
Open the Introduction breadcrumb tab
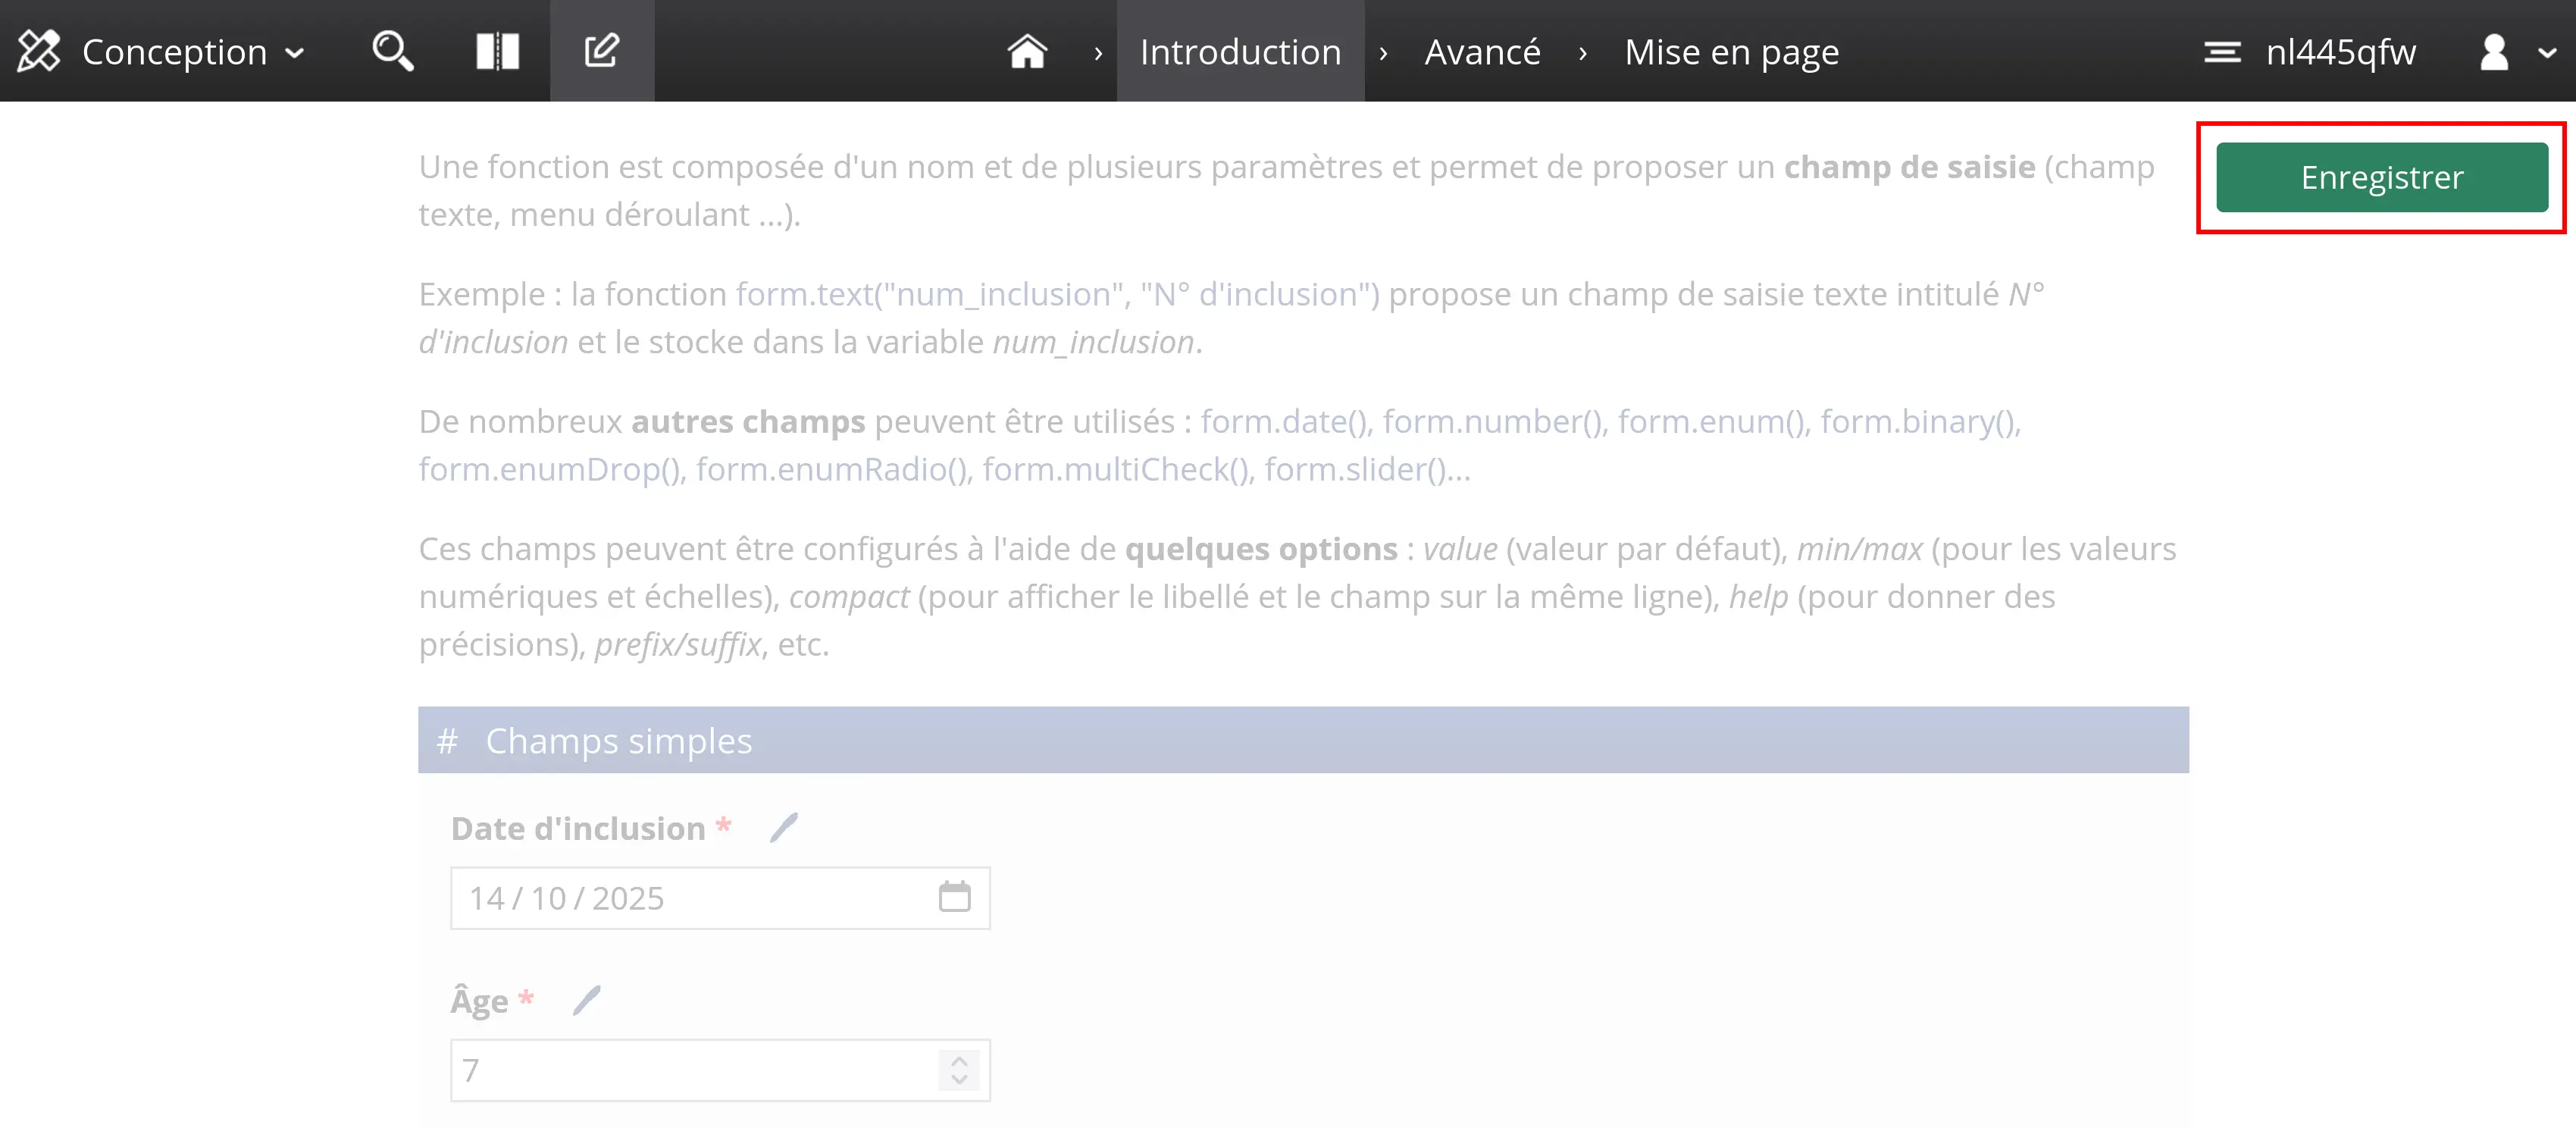click(x=1240, y=51)
